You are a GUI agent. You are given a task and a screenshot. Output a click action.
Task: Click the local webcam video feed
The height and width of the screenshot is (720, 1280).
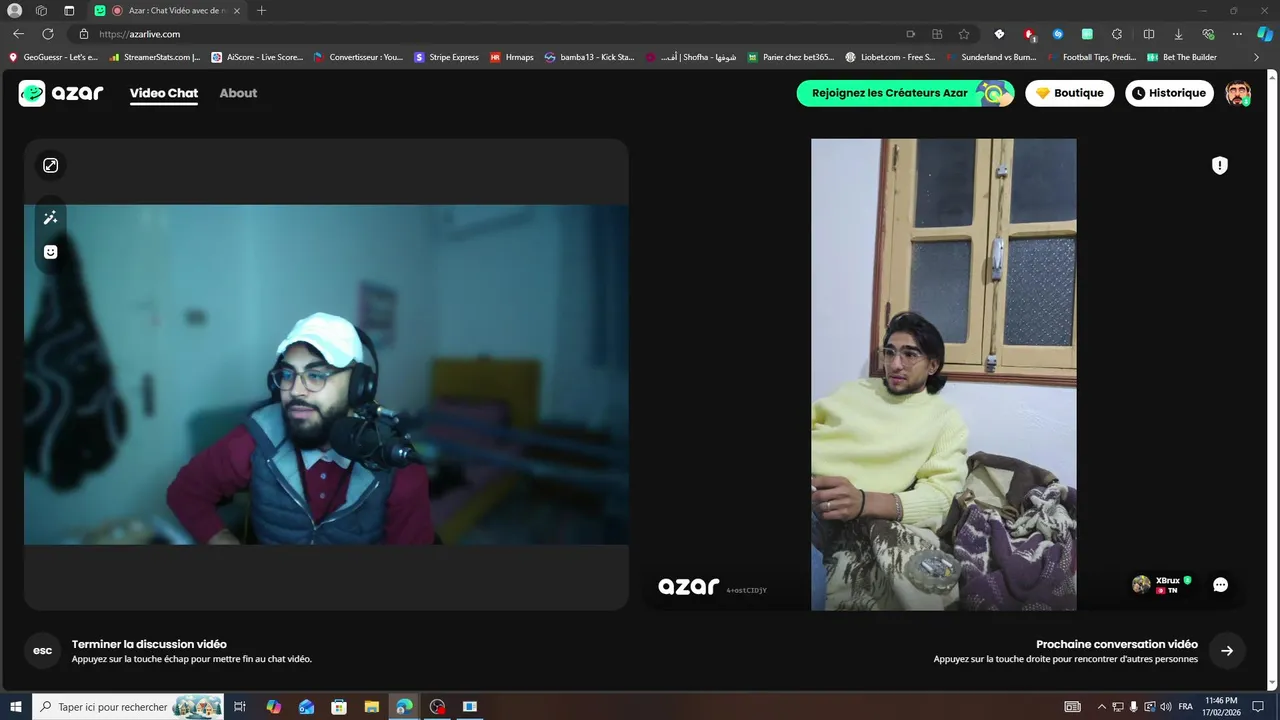point(326,375)
